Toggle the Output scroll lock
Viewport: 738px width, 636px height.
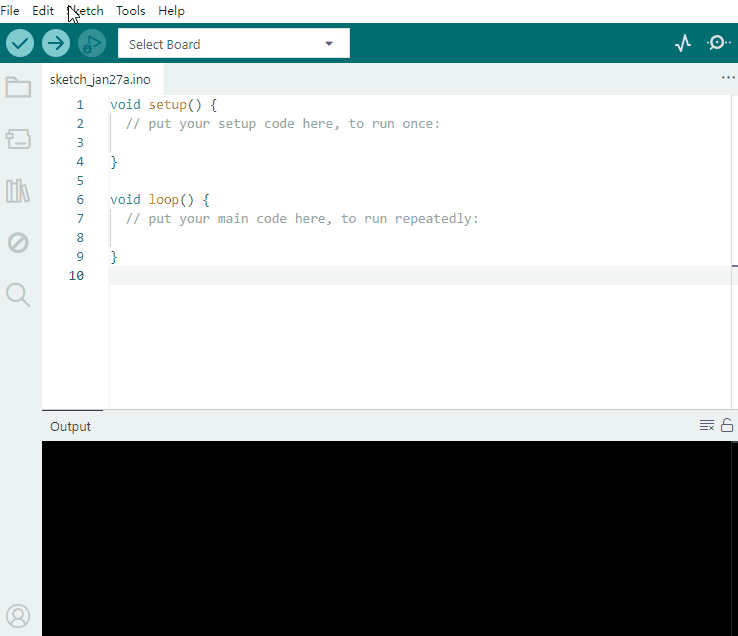pyautogui.click(x=727, y=425)
